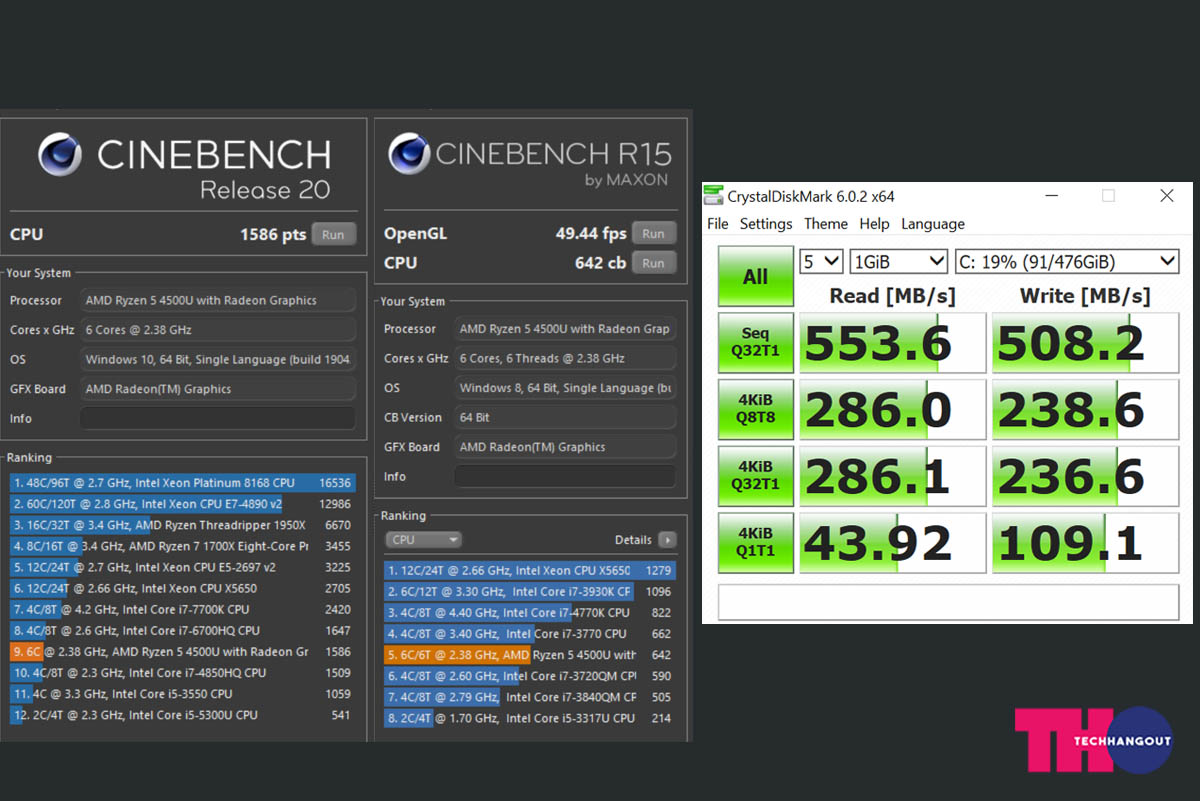Expand the Details arrow in Cinebench R15 ranking
The width and height of the screenshot is (1200, 801).
(x=667, y=540)
